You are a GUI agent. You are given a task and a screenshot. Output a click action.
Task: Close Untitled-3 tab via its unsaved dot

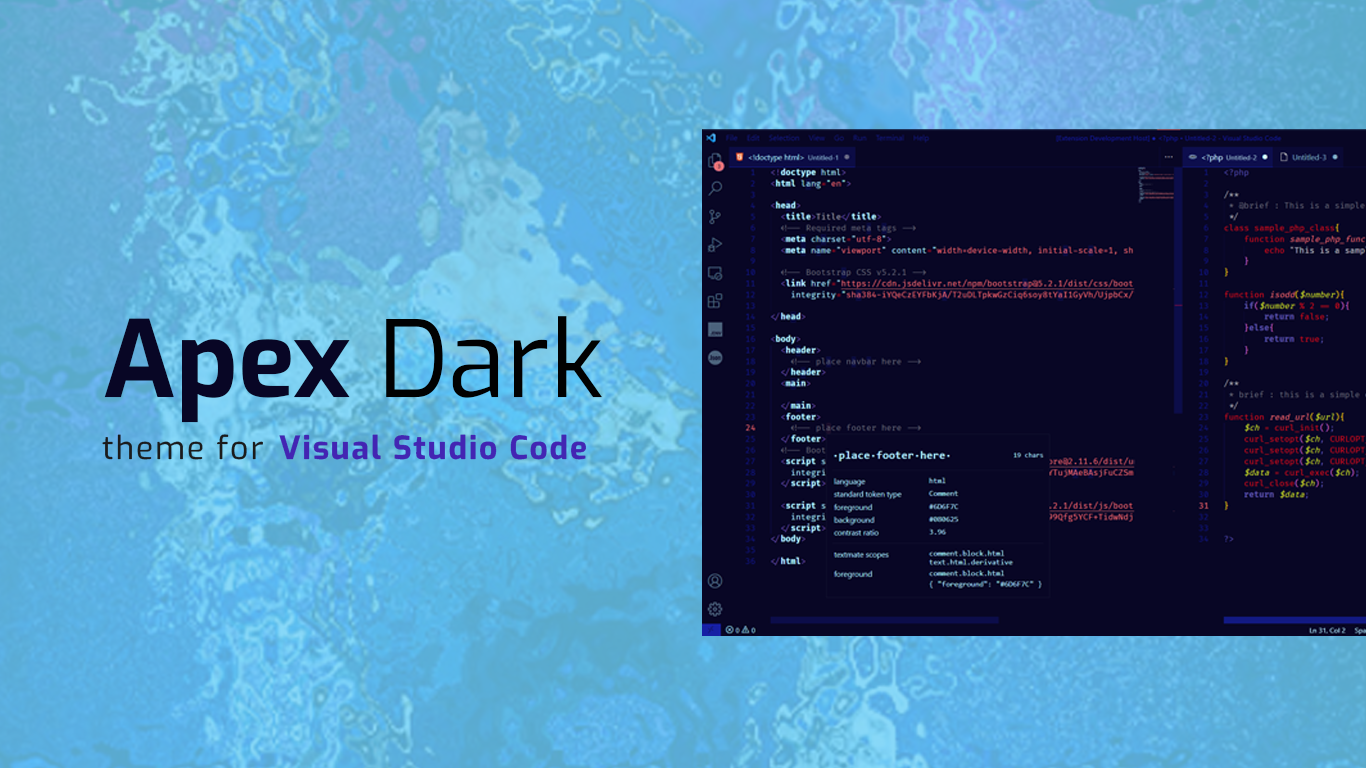[x=1335, y=157]
